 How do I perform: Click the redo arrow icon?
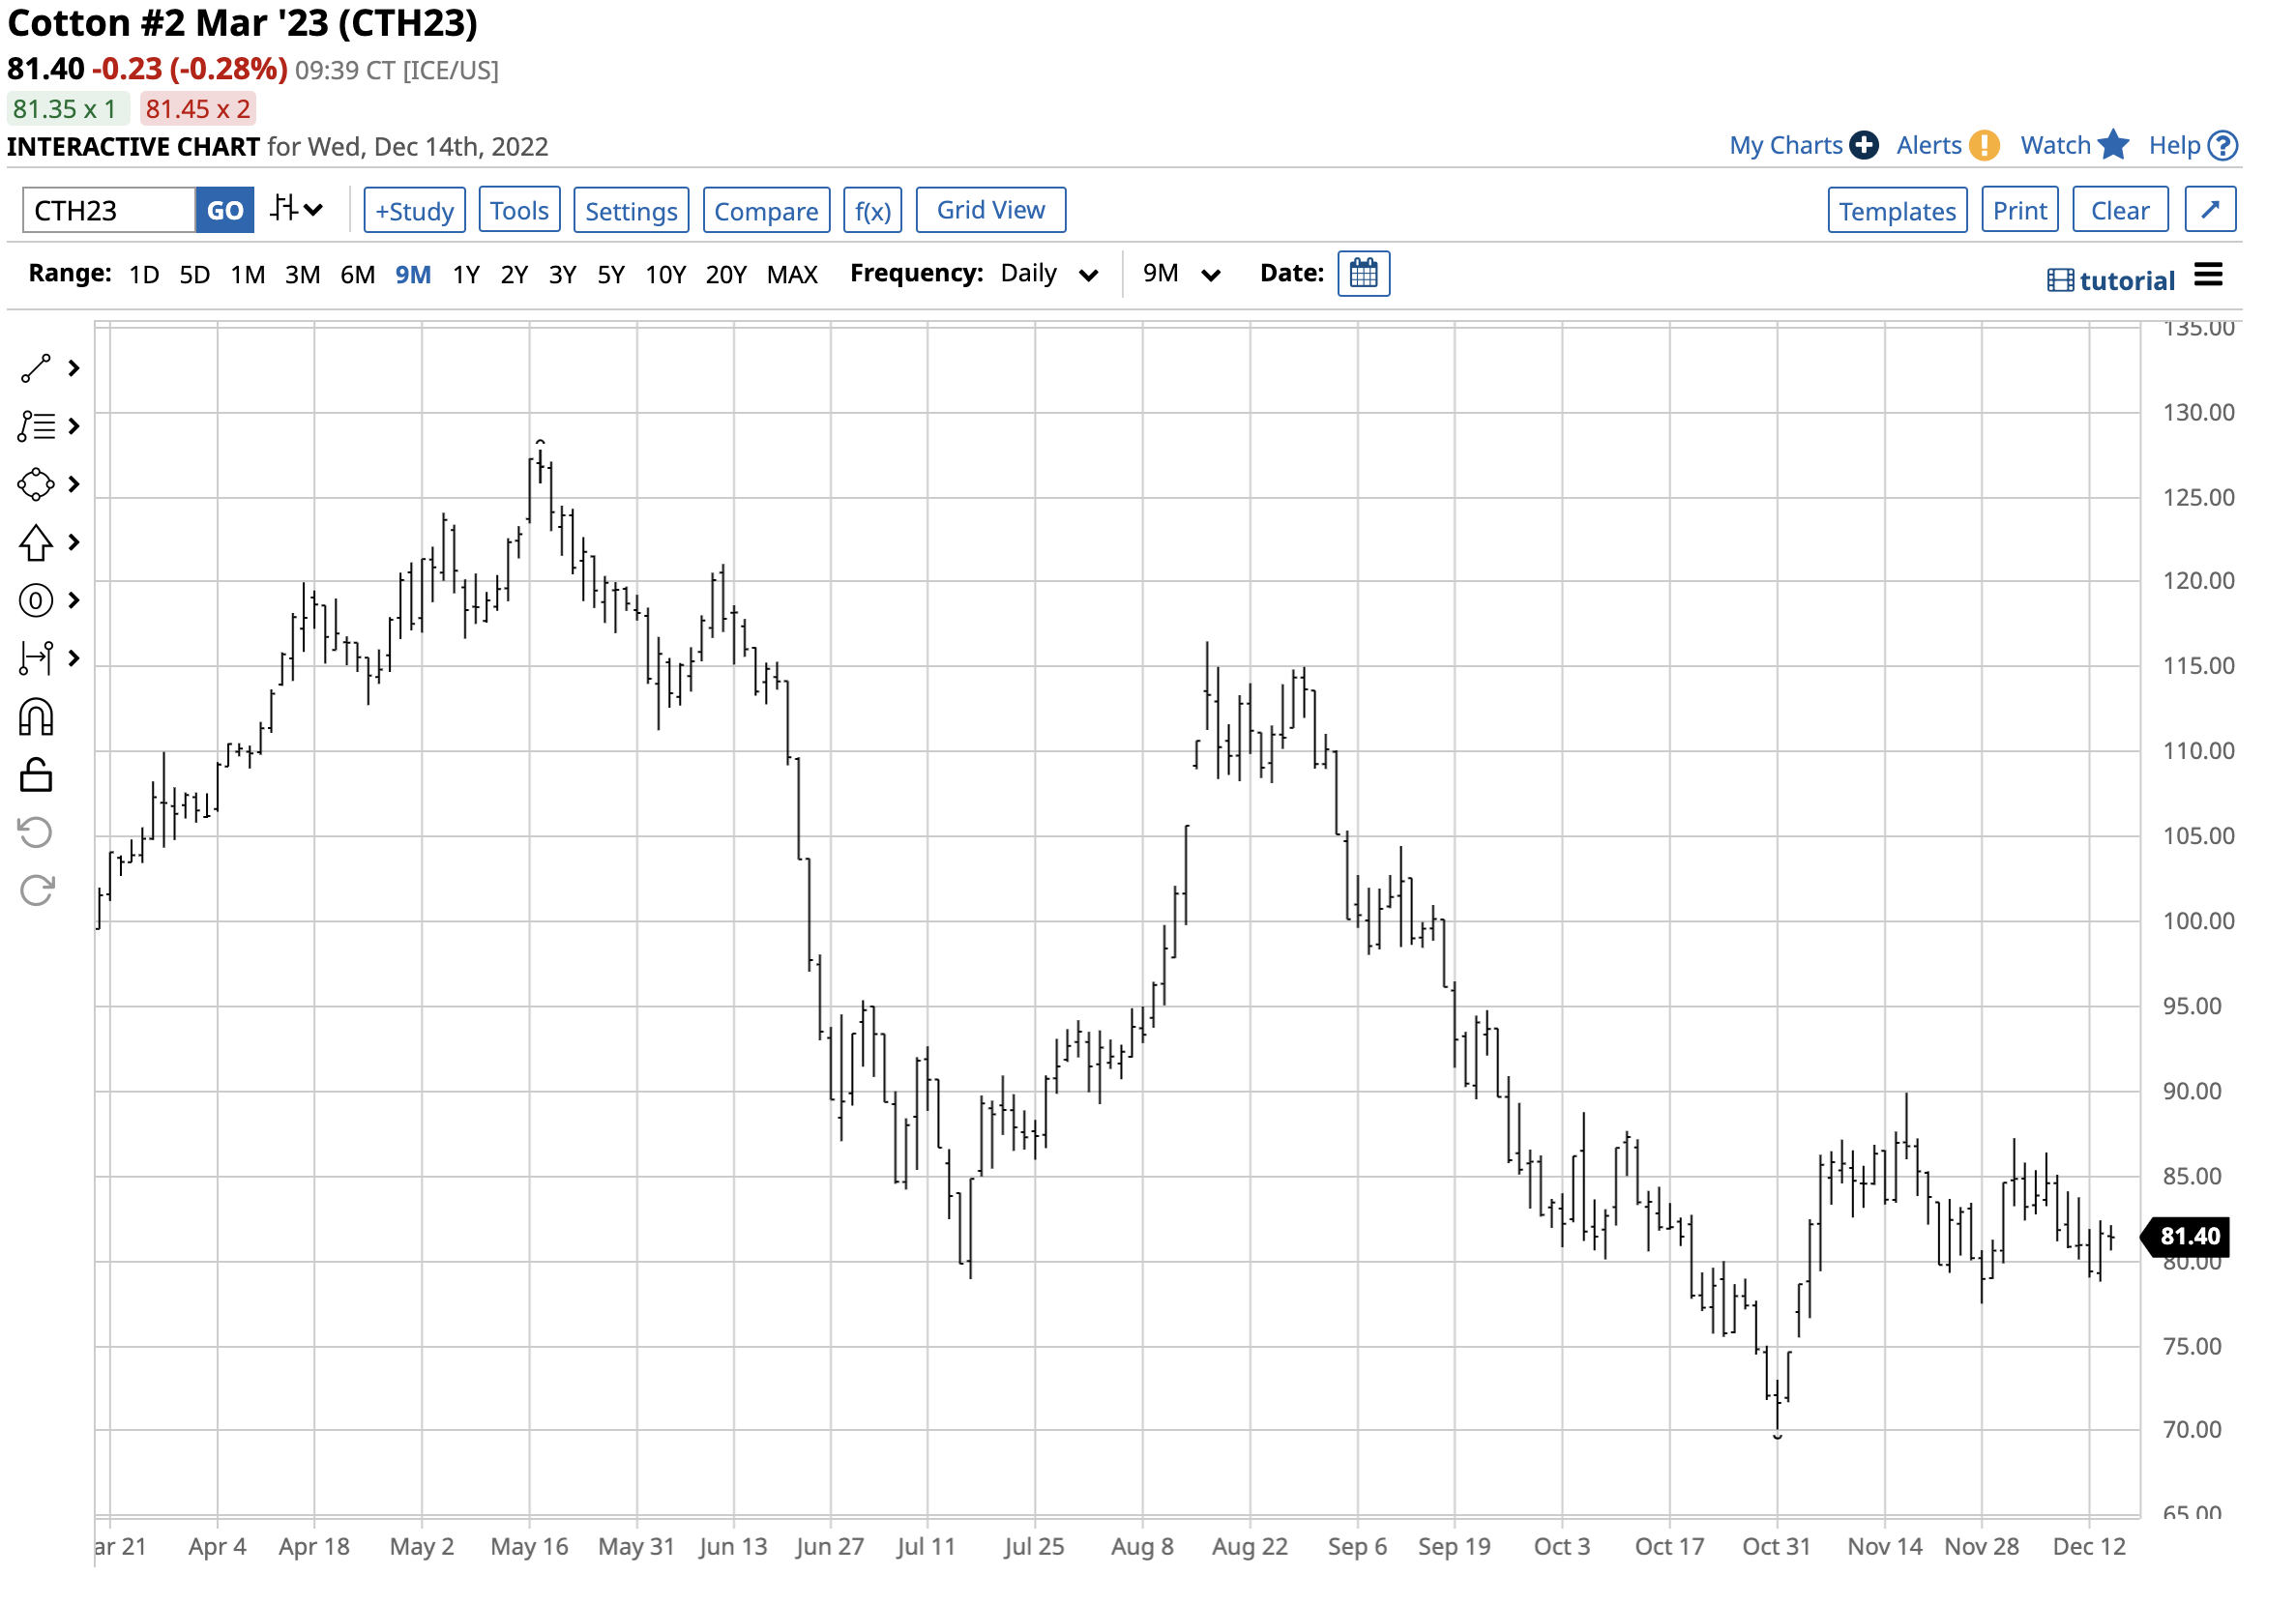coord(36,890)
